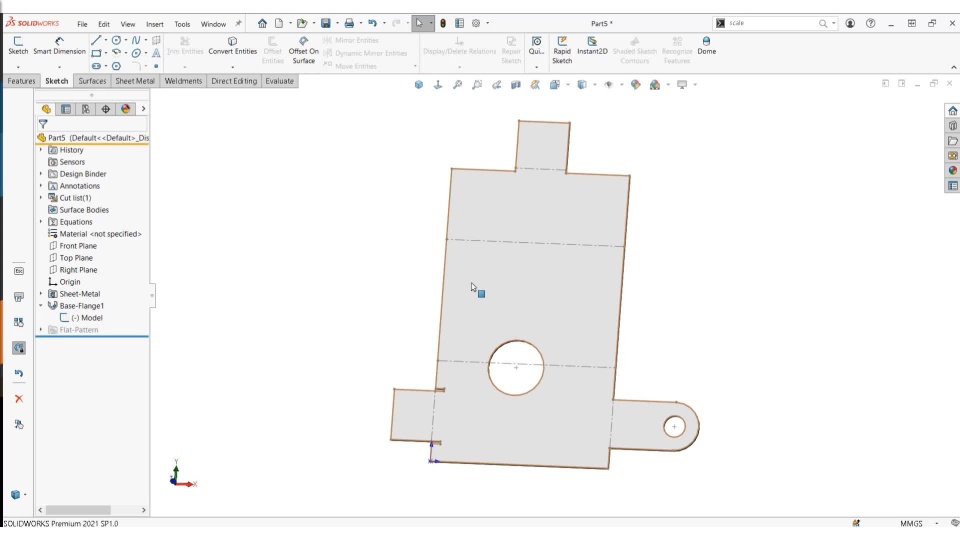Start the Rapid Sketch tool
960x540 pixels.
coord(562,45)
